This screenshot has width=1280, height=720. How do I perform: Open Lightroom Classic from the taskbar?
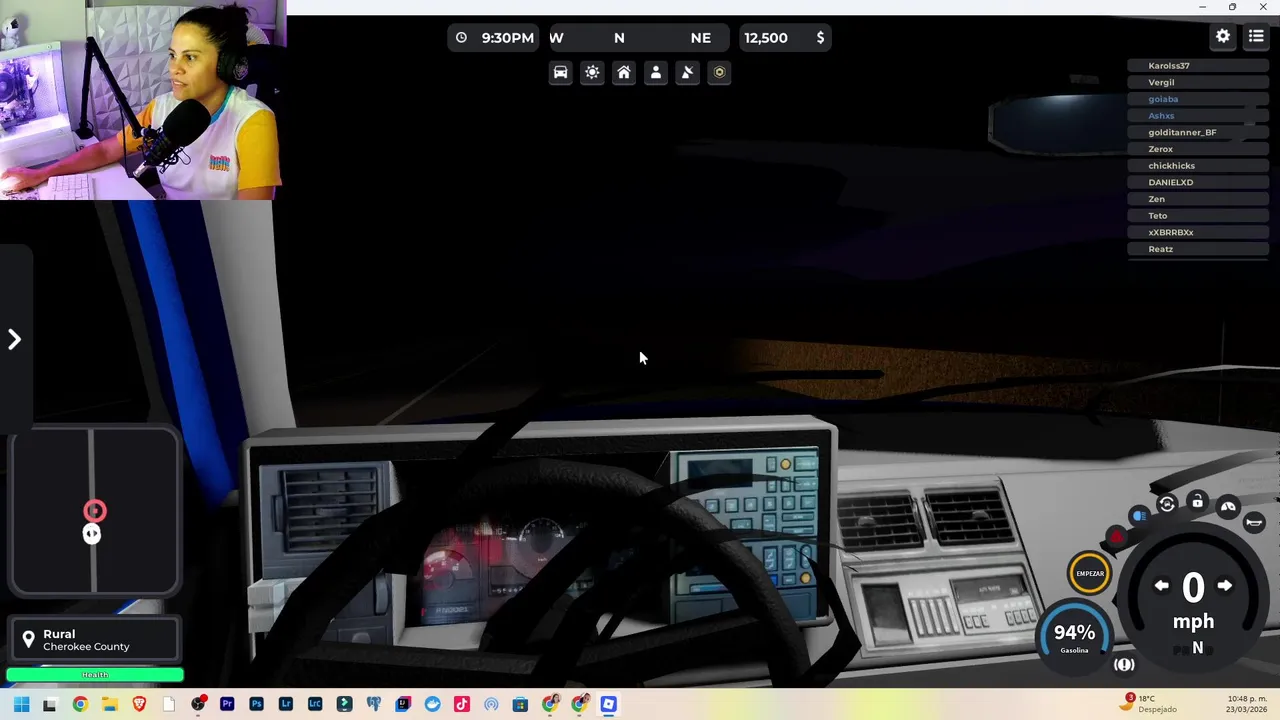[x=315, y=704]
